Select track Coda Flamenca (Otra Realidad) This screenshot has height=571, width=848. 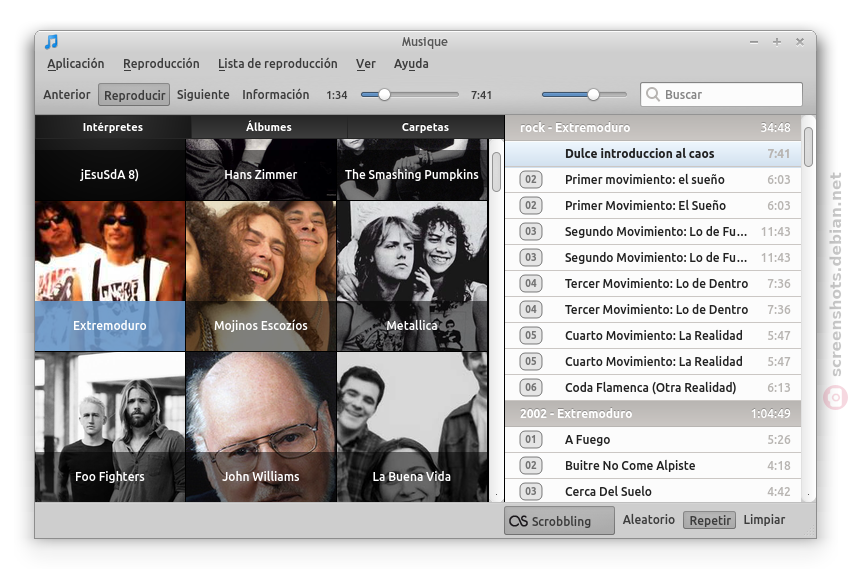click(x=653, y=387)
